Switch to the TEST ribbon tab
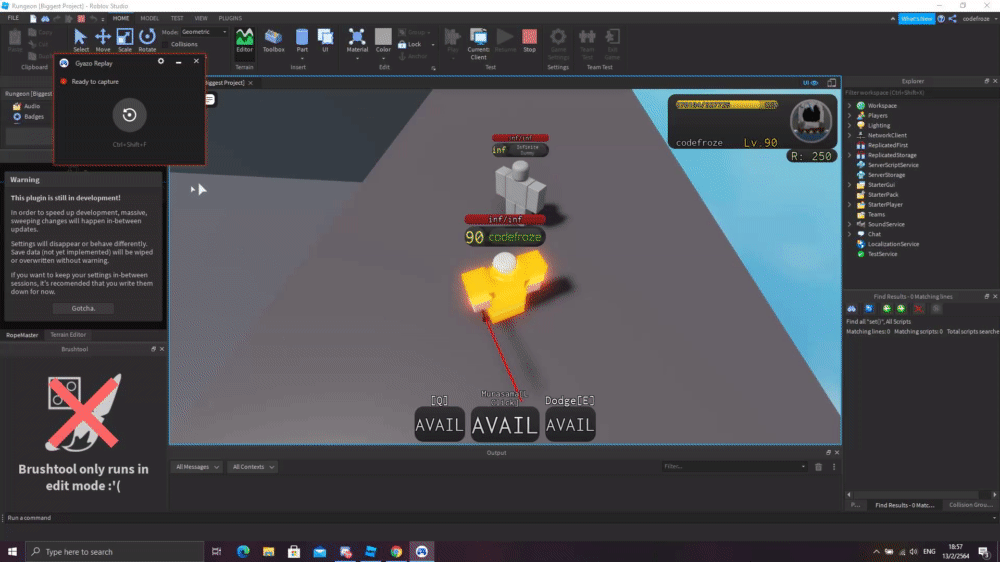1000x562 pixels. pos(177,18)
